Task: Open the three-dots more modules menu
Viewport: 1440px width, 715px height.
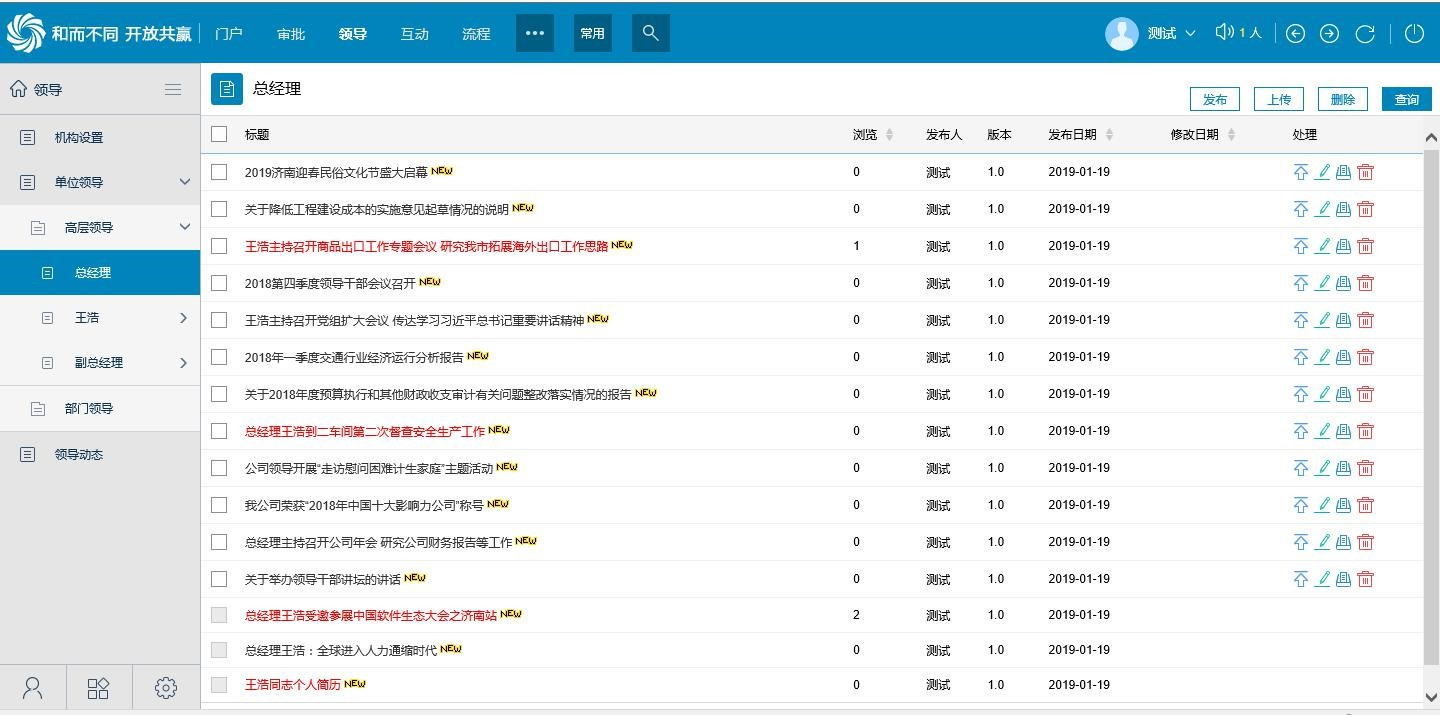Action: (x=535, y=33)
